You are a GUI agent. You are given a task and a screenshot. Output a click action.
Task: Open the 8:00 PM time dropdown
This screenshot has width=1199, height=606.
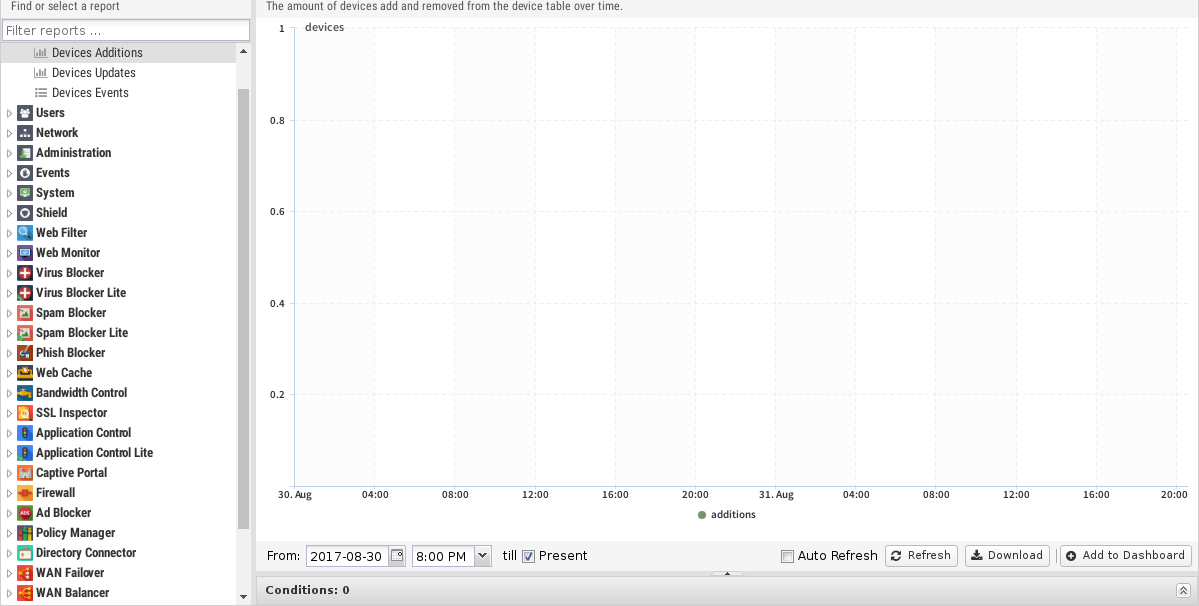coord(483,556)
